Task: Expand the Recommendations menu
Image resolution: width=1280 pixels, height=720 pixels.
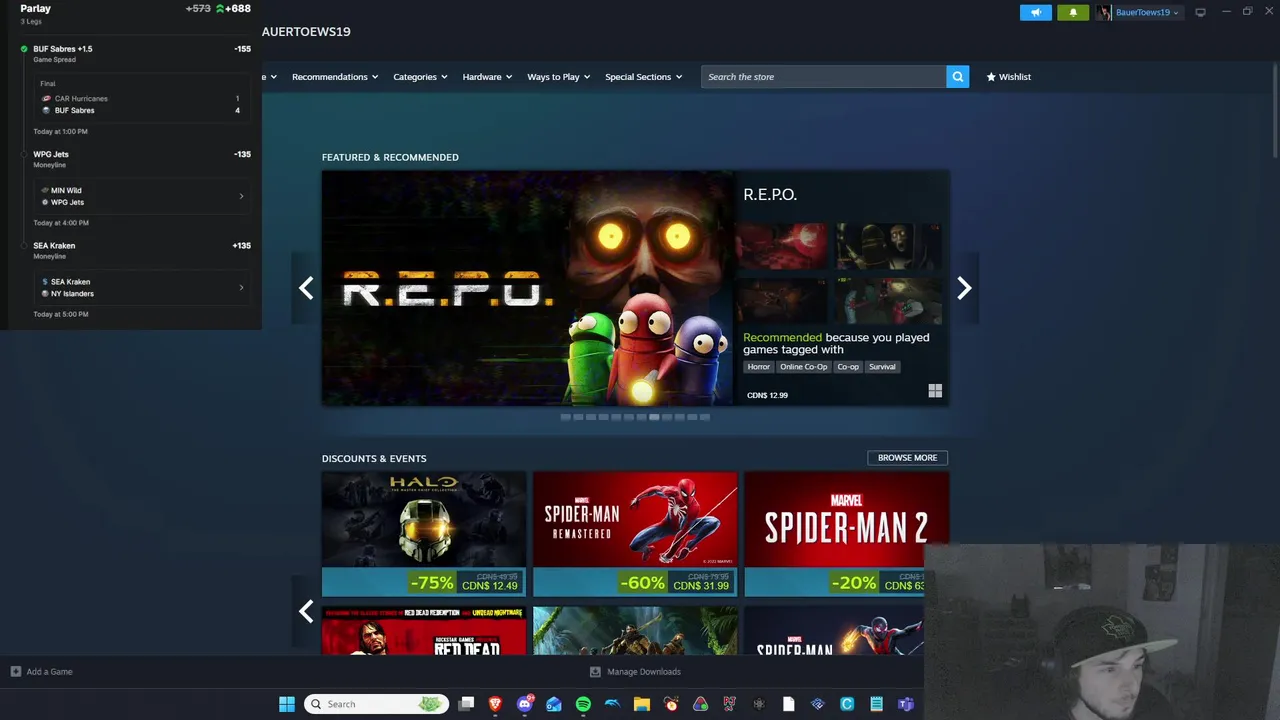Action: [x=335, y=77]
